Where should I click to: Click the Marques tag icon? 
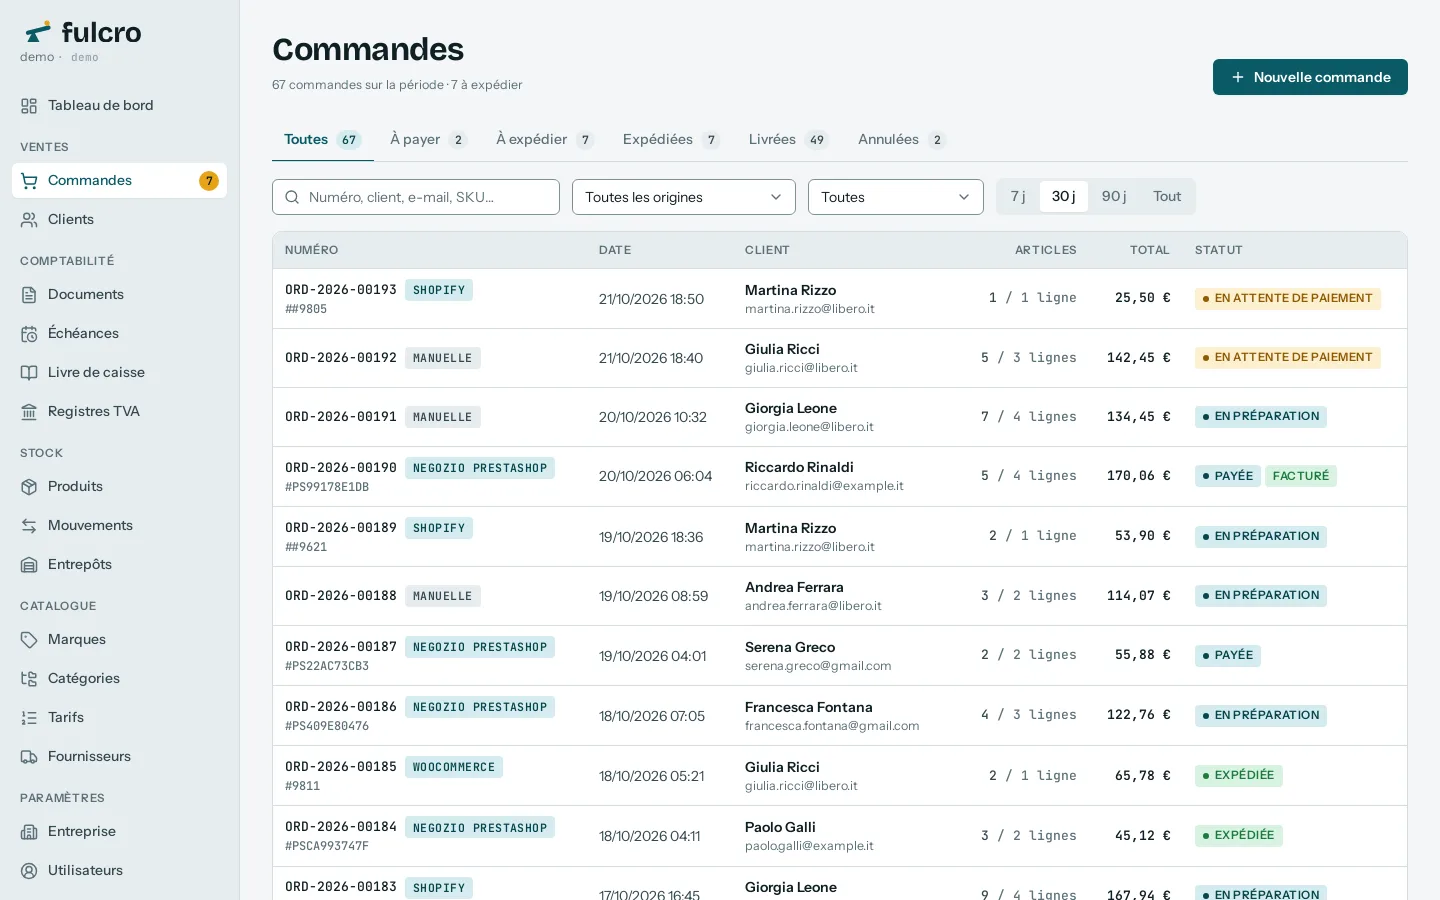point(29,640)
